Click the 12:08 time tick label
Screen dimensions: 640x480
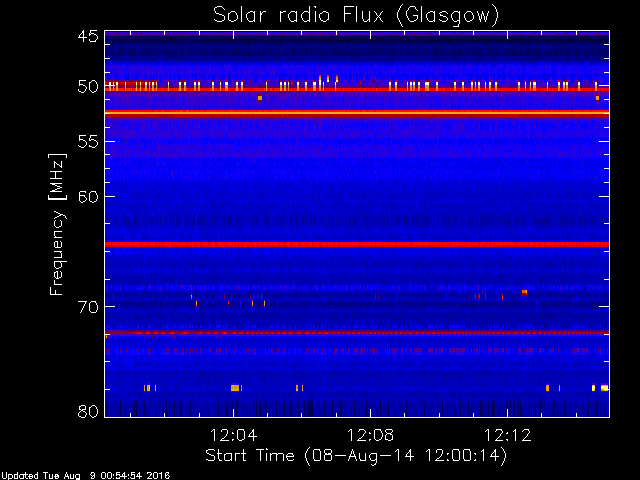click(x=371, y=435)
